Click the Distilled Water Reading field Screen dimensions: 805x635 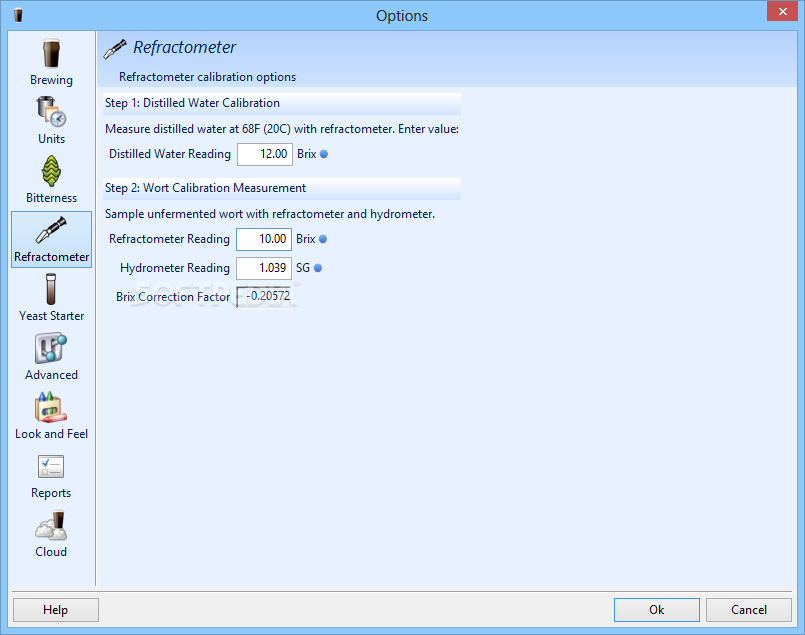point(265,155)
